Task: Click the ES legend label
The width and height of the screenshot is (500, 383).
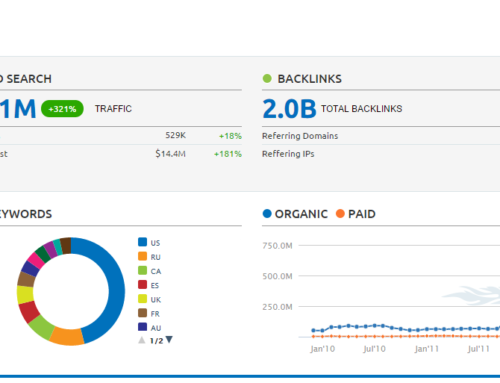Action: (155, 286)
